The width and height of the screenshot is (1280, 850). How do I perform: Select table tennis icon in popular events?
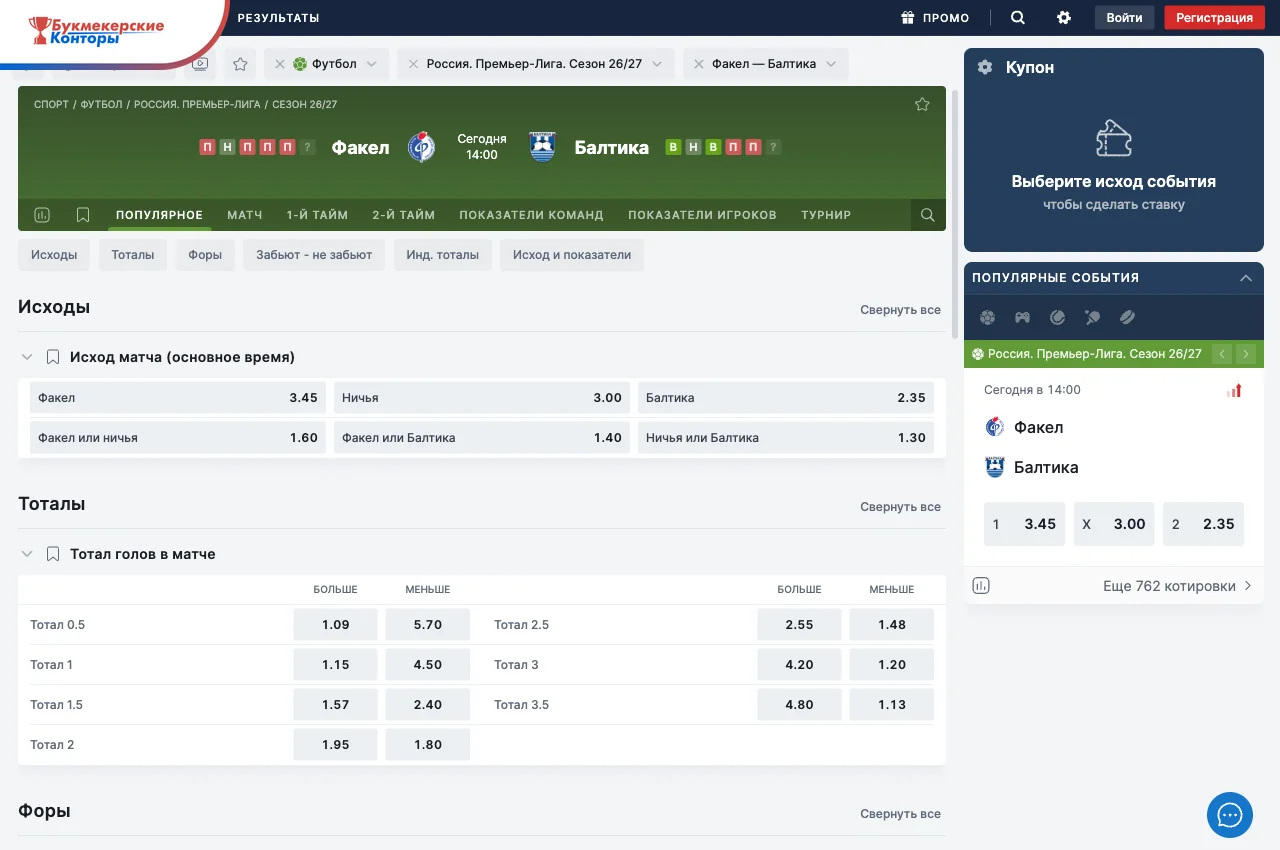coord(1092,318)
